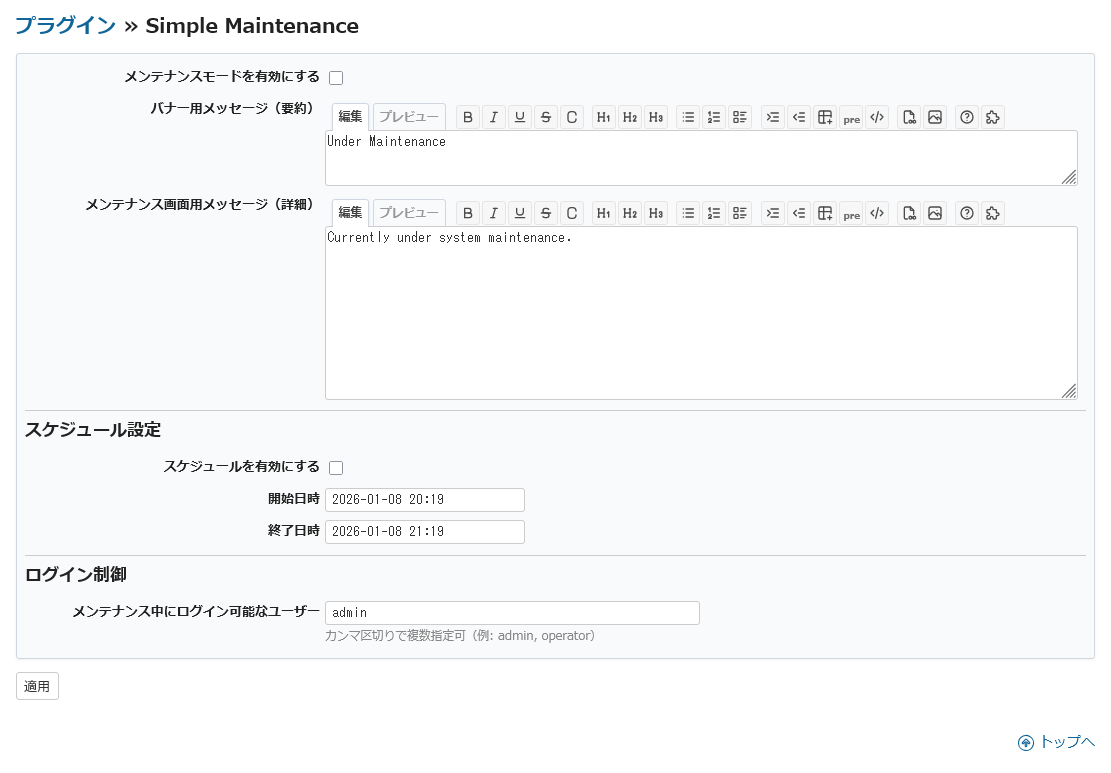Switch to プレビュー tab for banner message
1111x773 pixels.
pyautogui.click(x=409, y=117)
